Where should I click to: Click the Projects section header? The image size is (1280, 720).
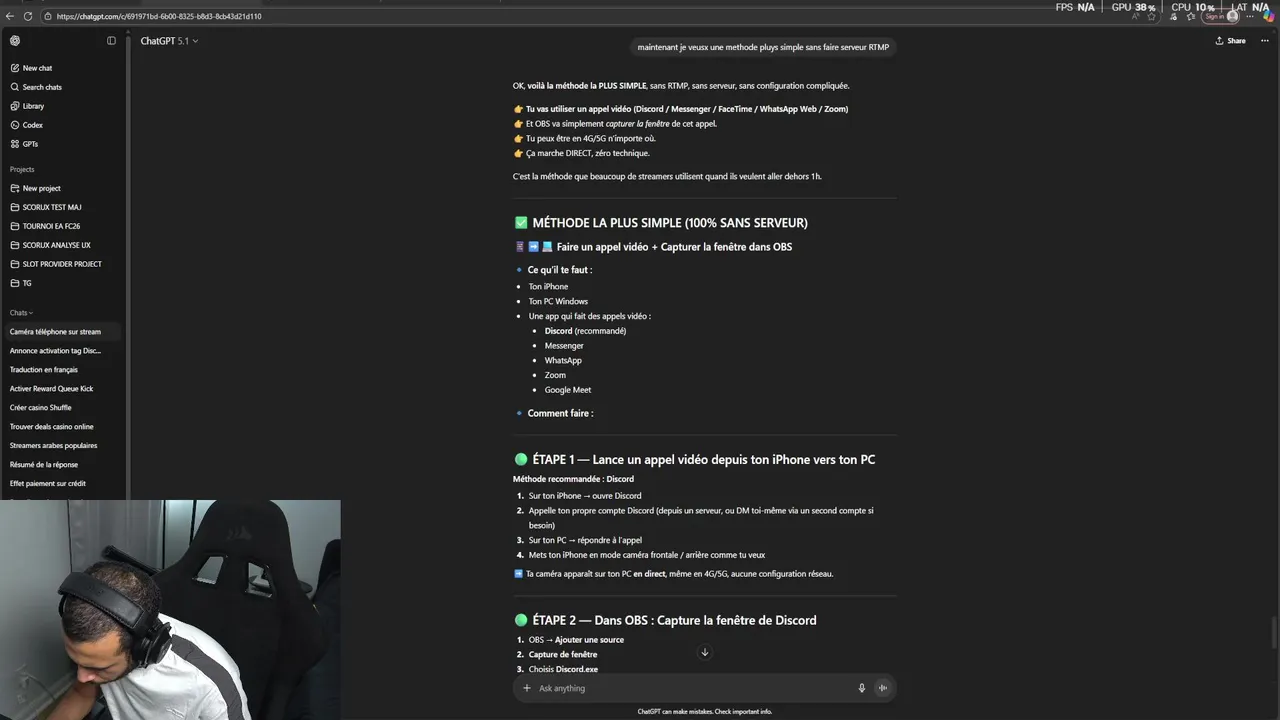tap(22, 170)
